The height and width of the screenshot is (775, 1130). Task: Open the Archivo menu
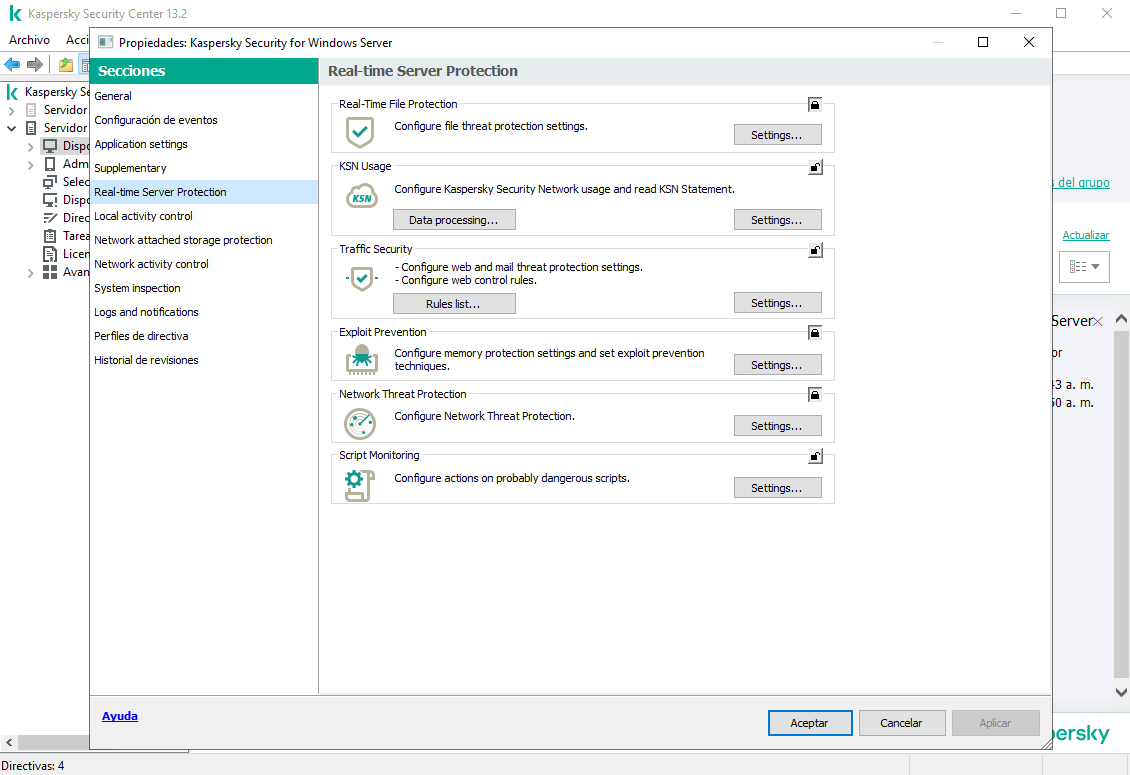click(x=29, y=40)
